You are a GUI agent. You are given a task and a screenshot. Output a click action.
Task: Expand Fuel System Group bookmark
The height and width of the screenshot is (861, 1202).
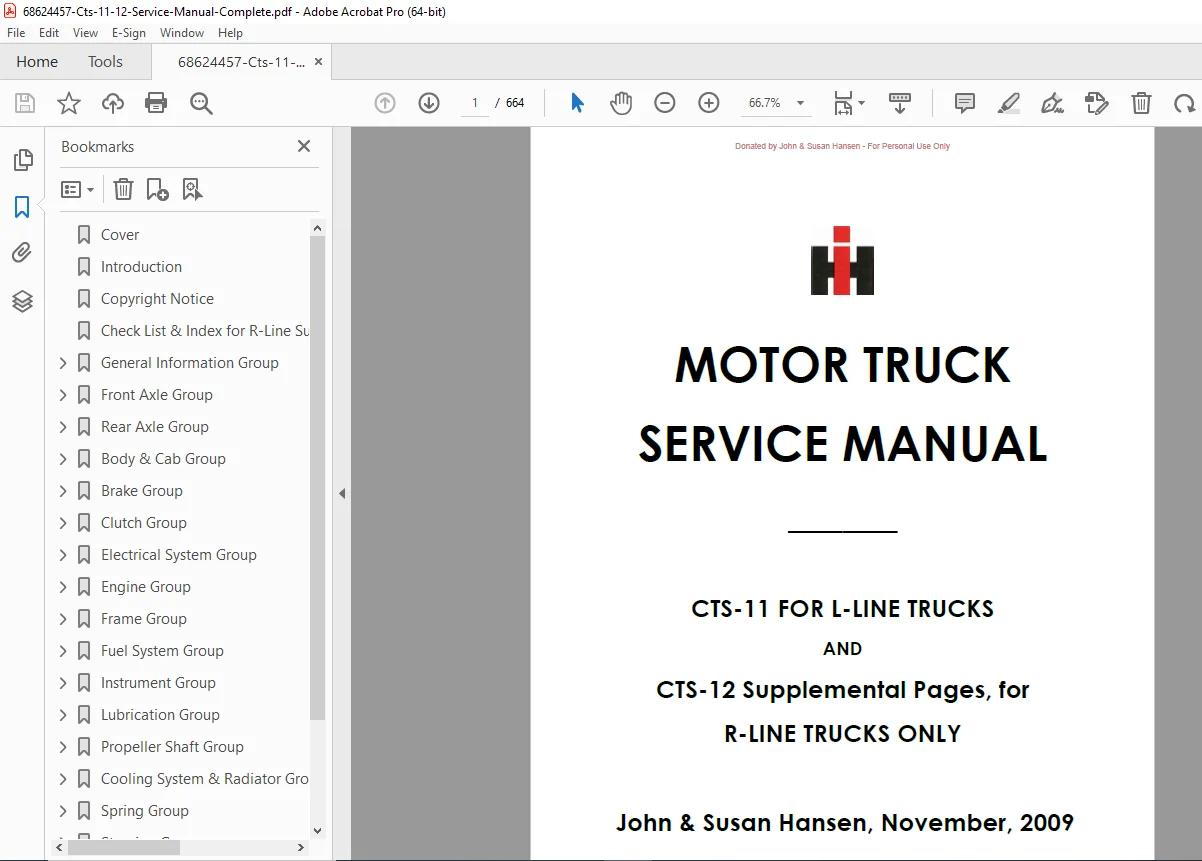click(x=63, y=651)
